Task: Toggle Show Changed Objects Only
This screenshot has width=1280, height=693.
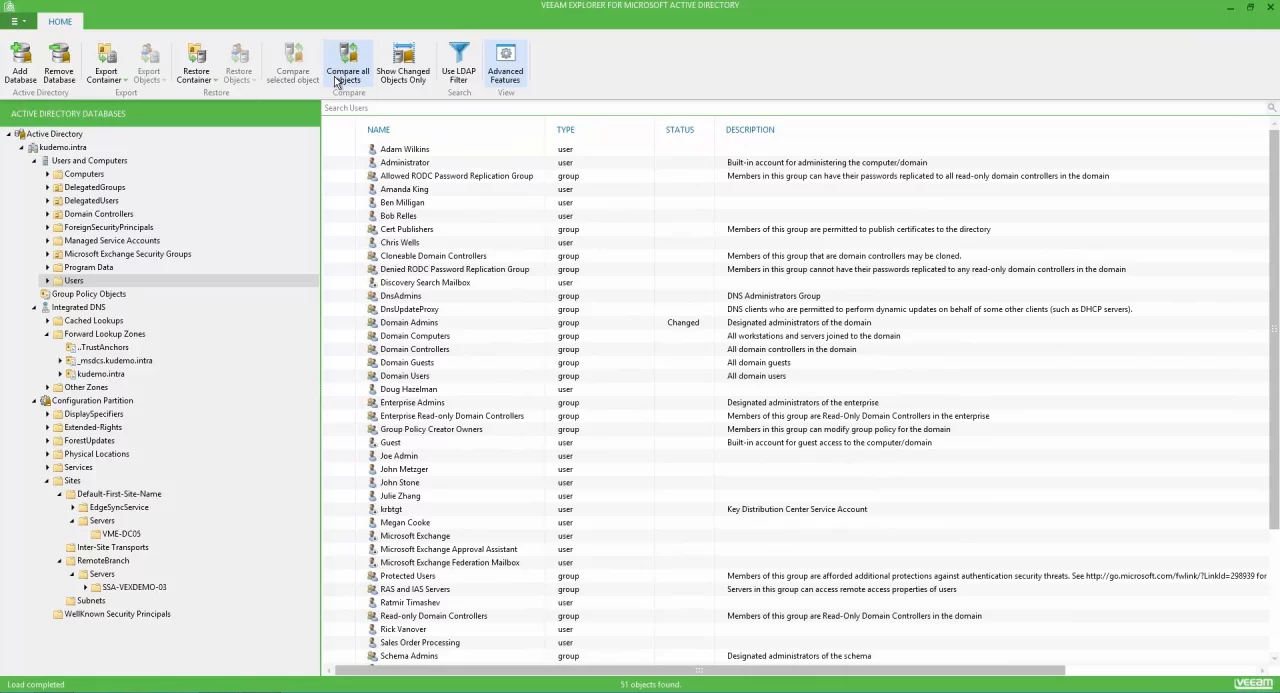Action: [403, 63]
